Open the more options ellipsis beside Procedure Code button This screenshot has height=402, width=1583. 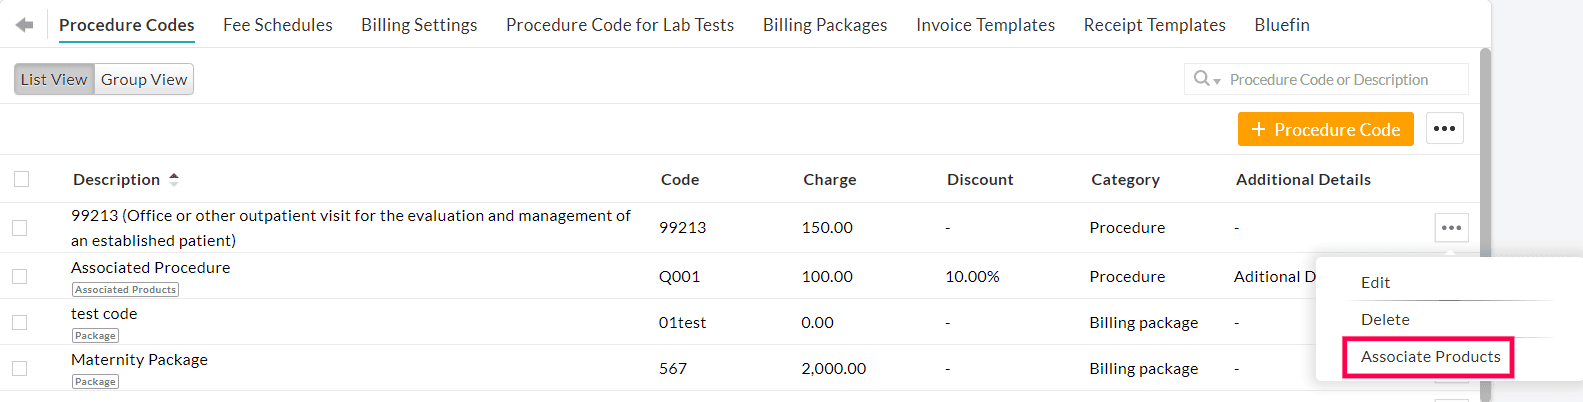pos(1444,129)
